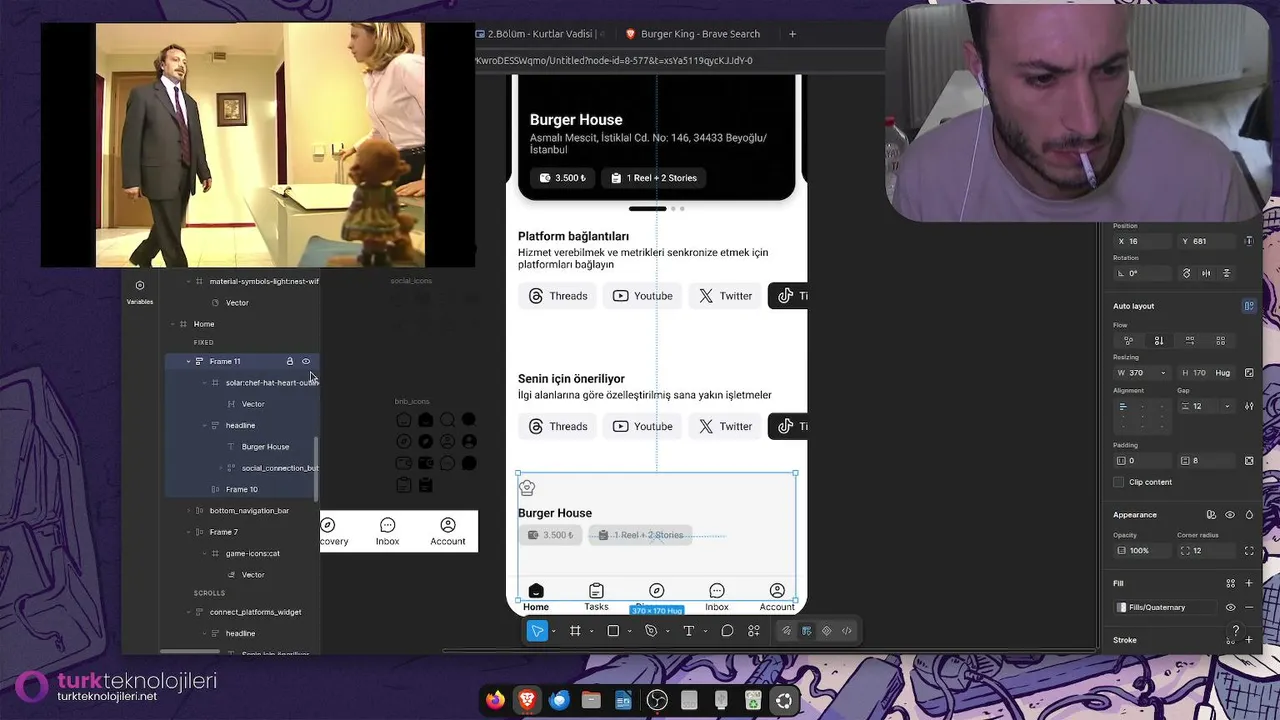Click the Fills/Quaternary color swatch
The width and height of the screenshot is (1280, 720).
pos(1122,607)
